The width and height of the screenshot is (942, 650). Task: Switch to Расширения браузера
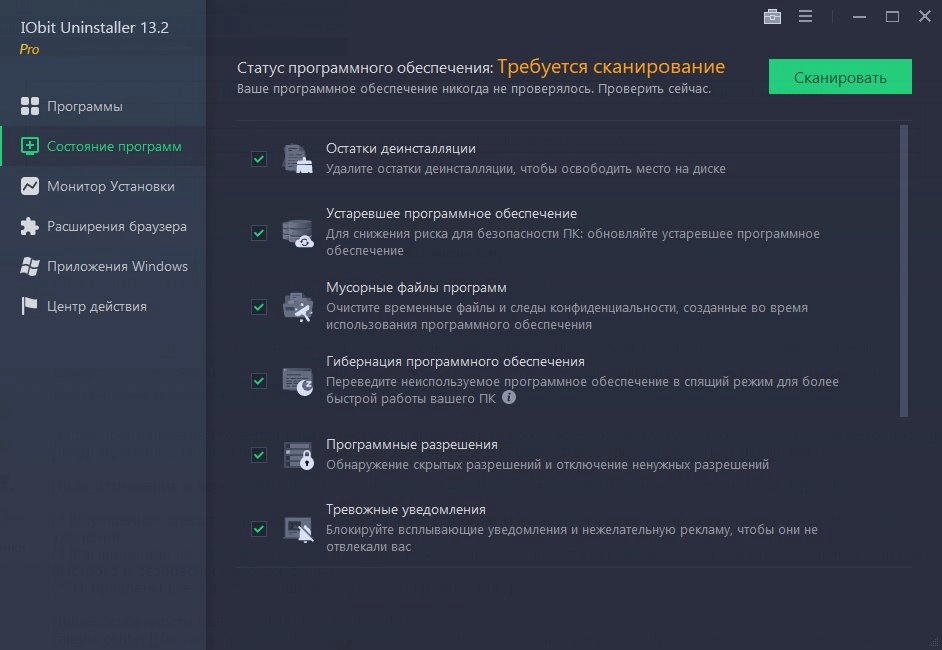coord(103,226)
